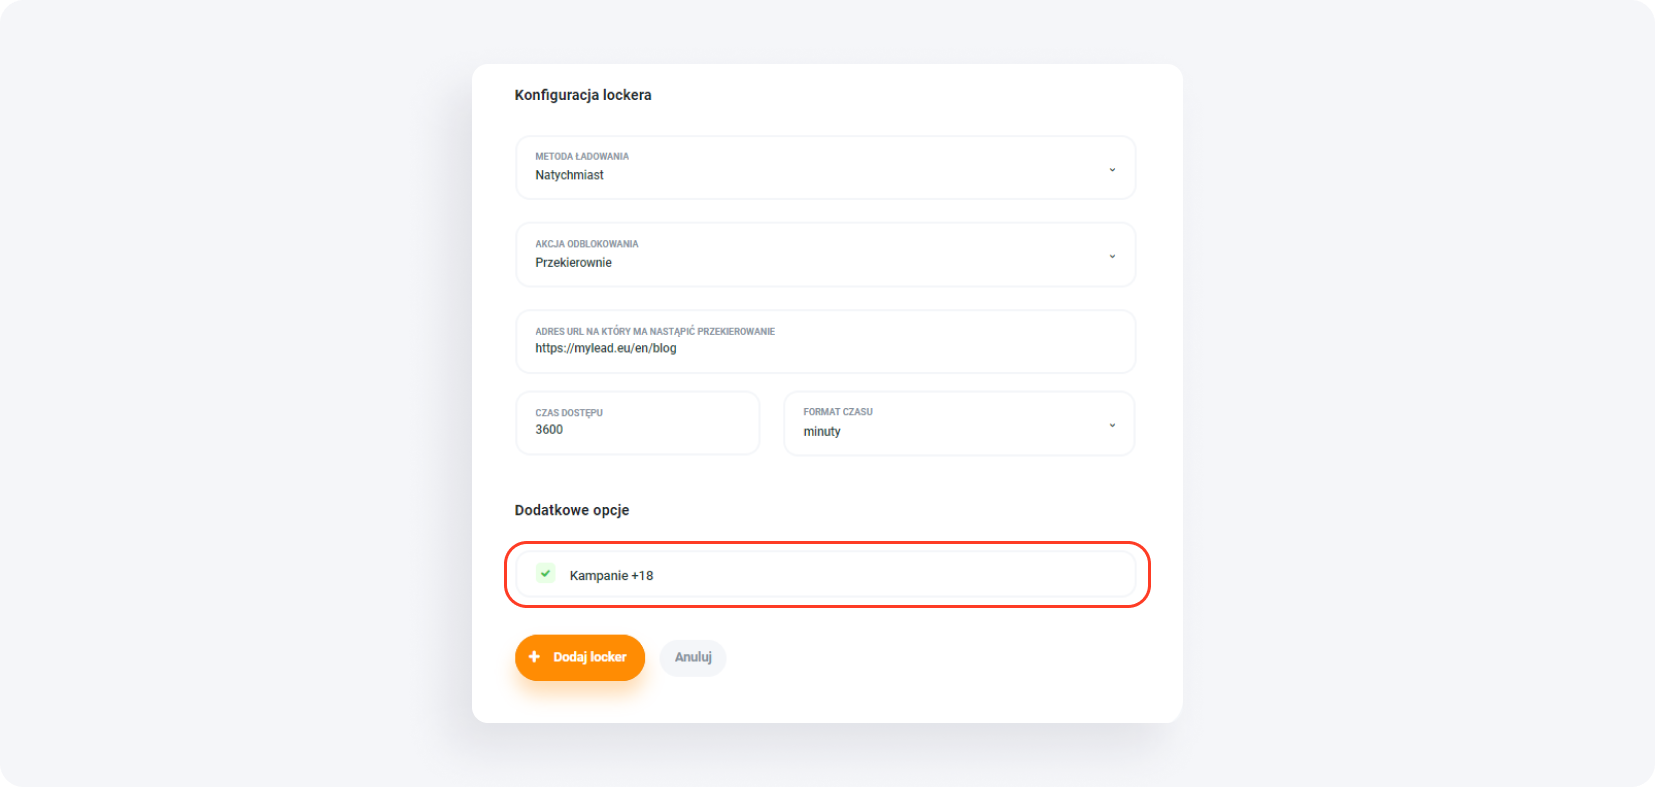Click the Kampanie +18 label text
The height and width of the screenshot is (787, 1655).
[x=611, y=576]
